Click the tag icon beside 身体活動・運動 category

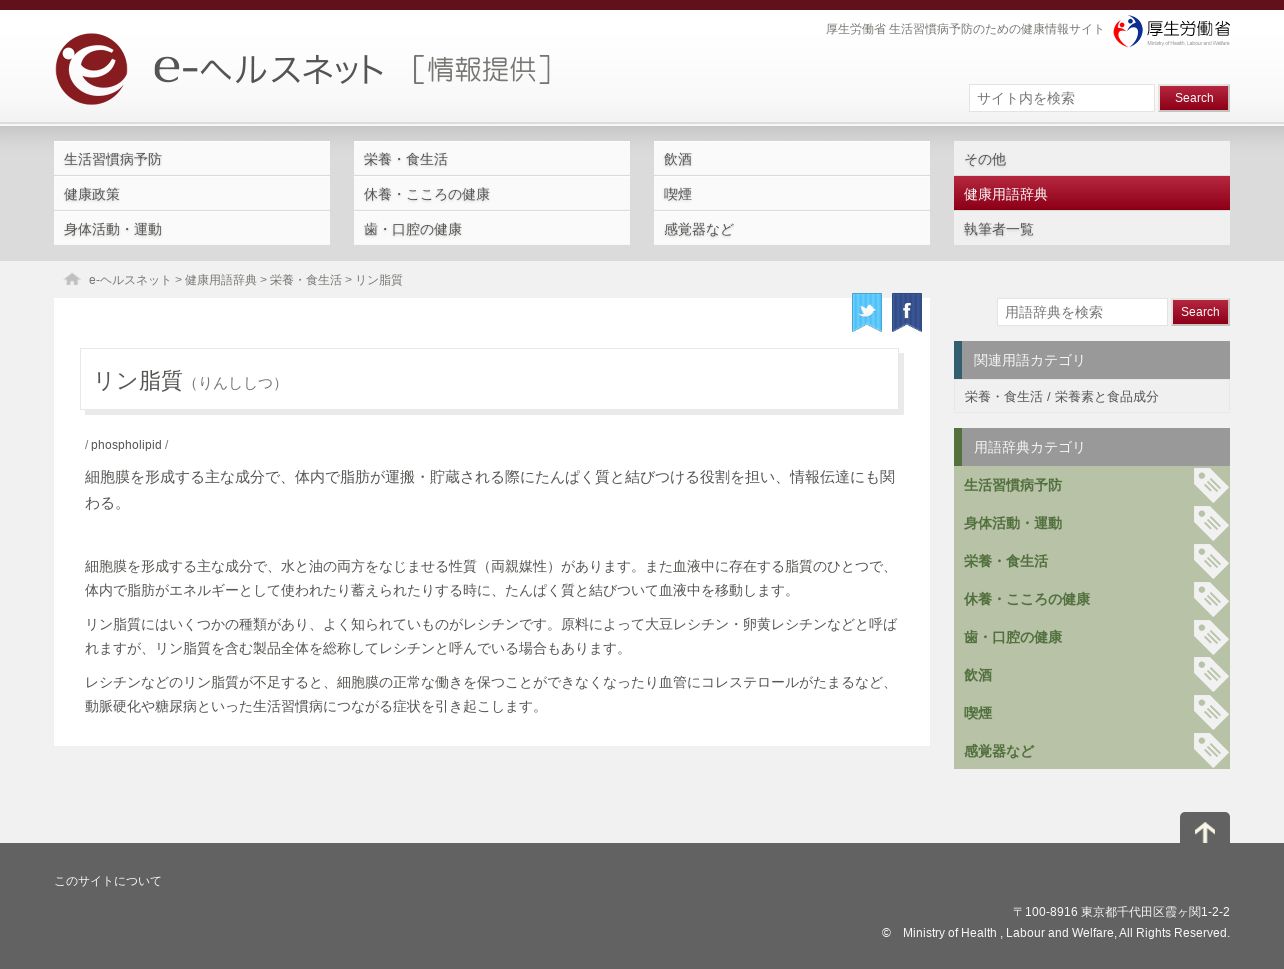pyautogui.click(x=1211, y=523)
